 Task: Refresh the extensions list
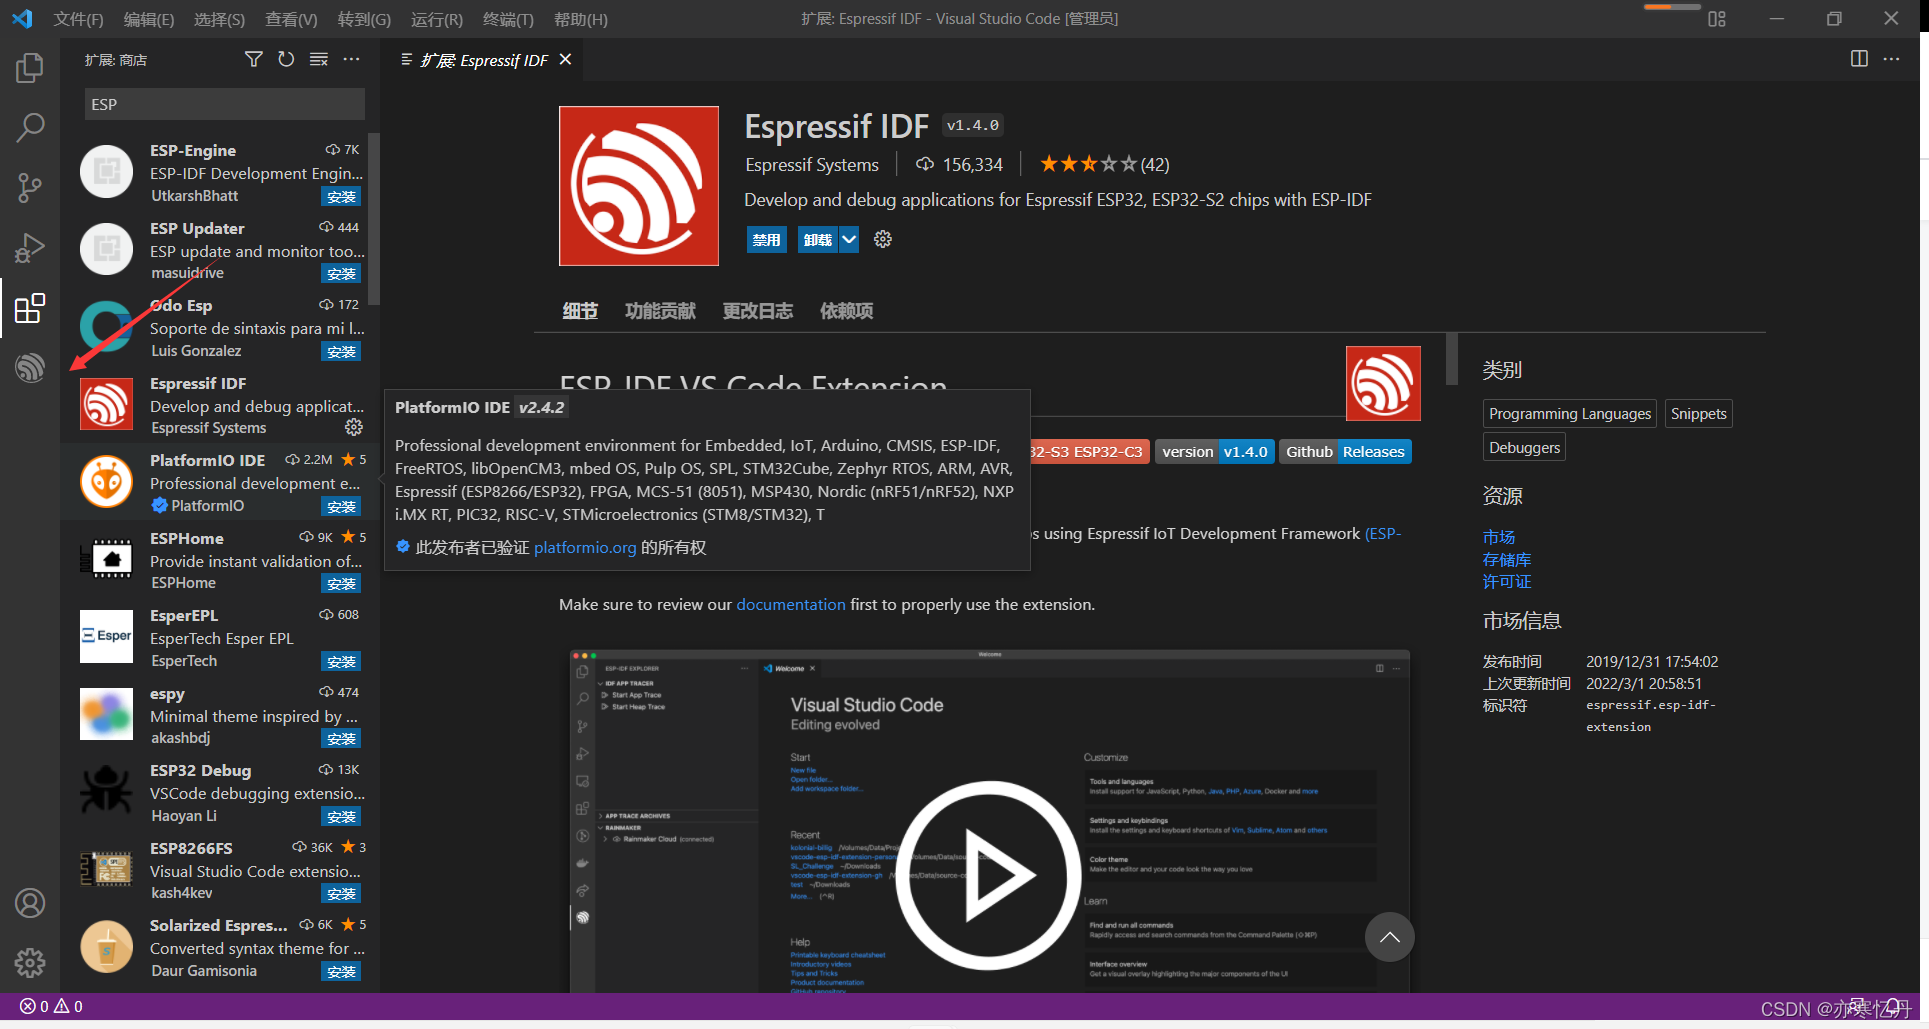click(286, 60)
